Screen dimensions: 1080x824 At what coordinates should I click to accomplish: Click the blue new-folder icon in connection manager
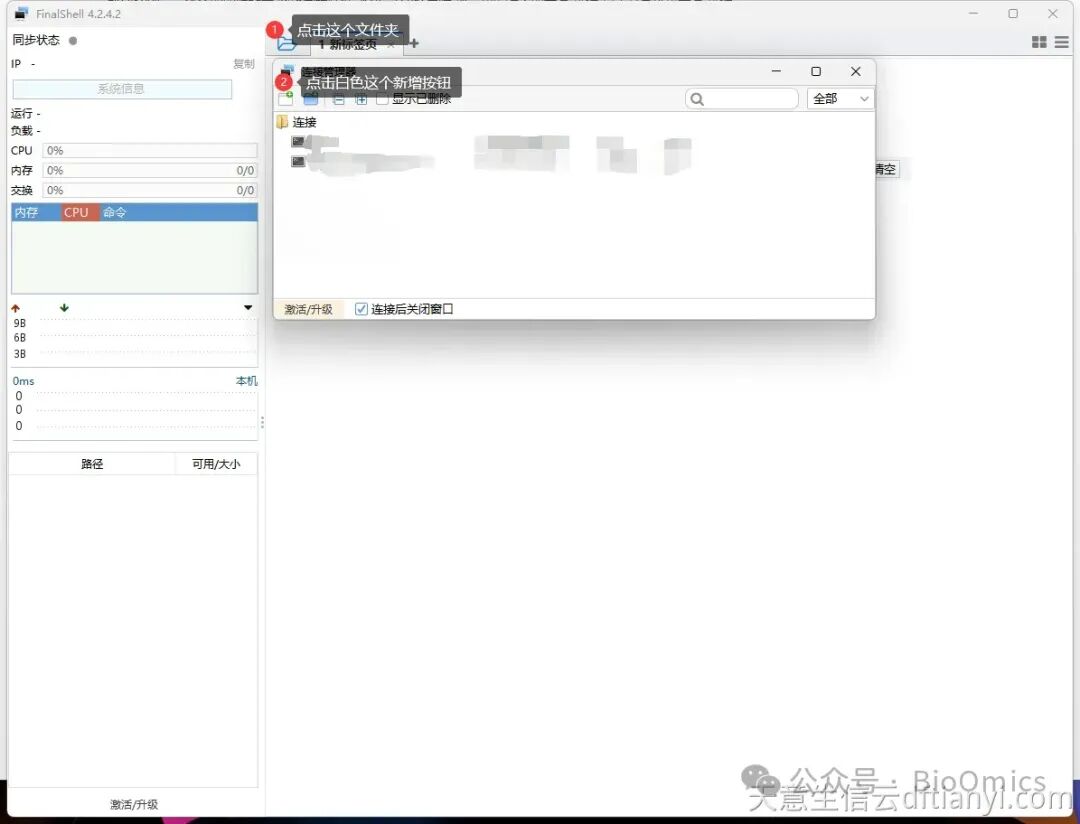[311, 100]
